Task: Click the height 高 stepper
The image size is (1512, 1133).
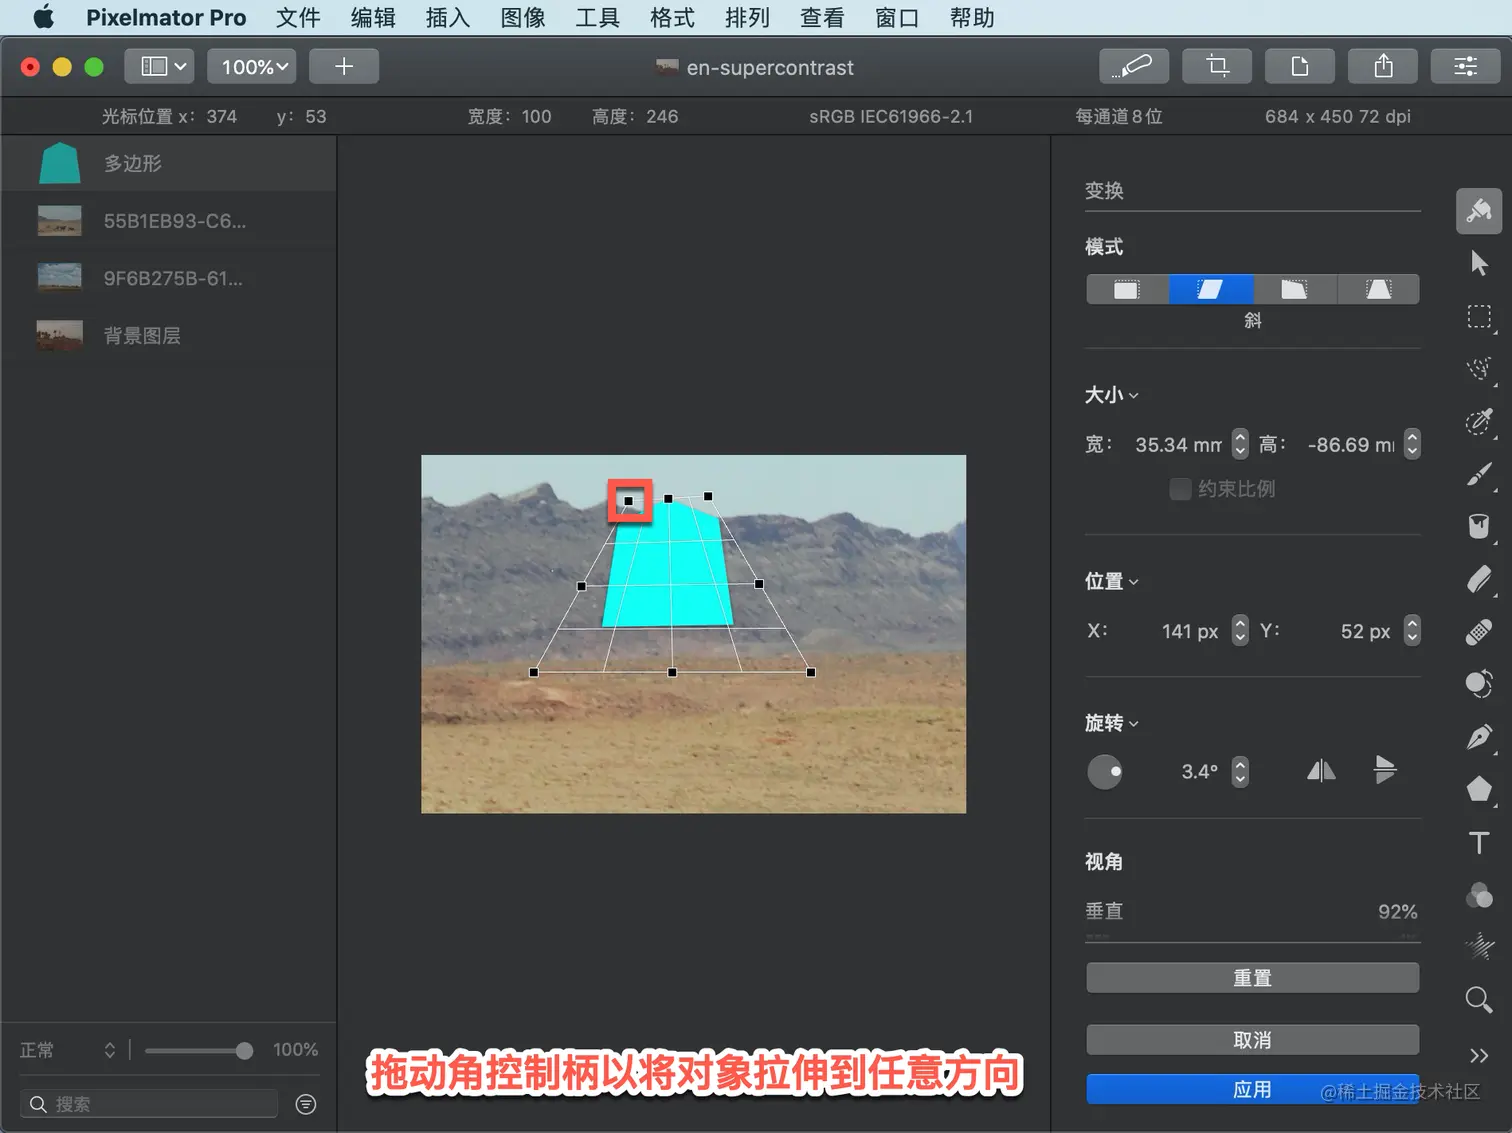Action: 1412,444
